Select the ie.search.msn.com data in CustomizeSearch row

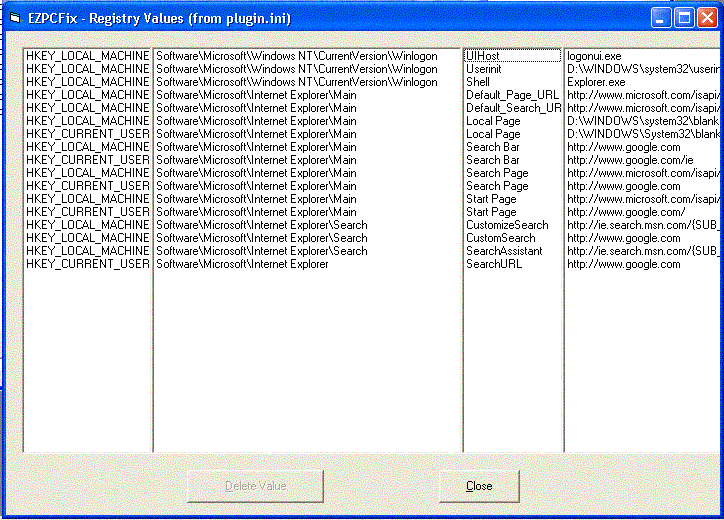[x=643, y=225]
